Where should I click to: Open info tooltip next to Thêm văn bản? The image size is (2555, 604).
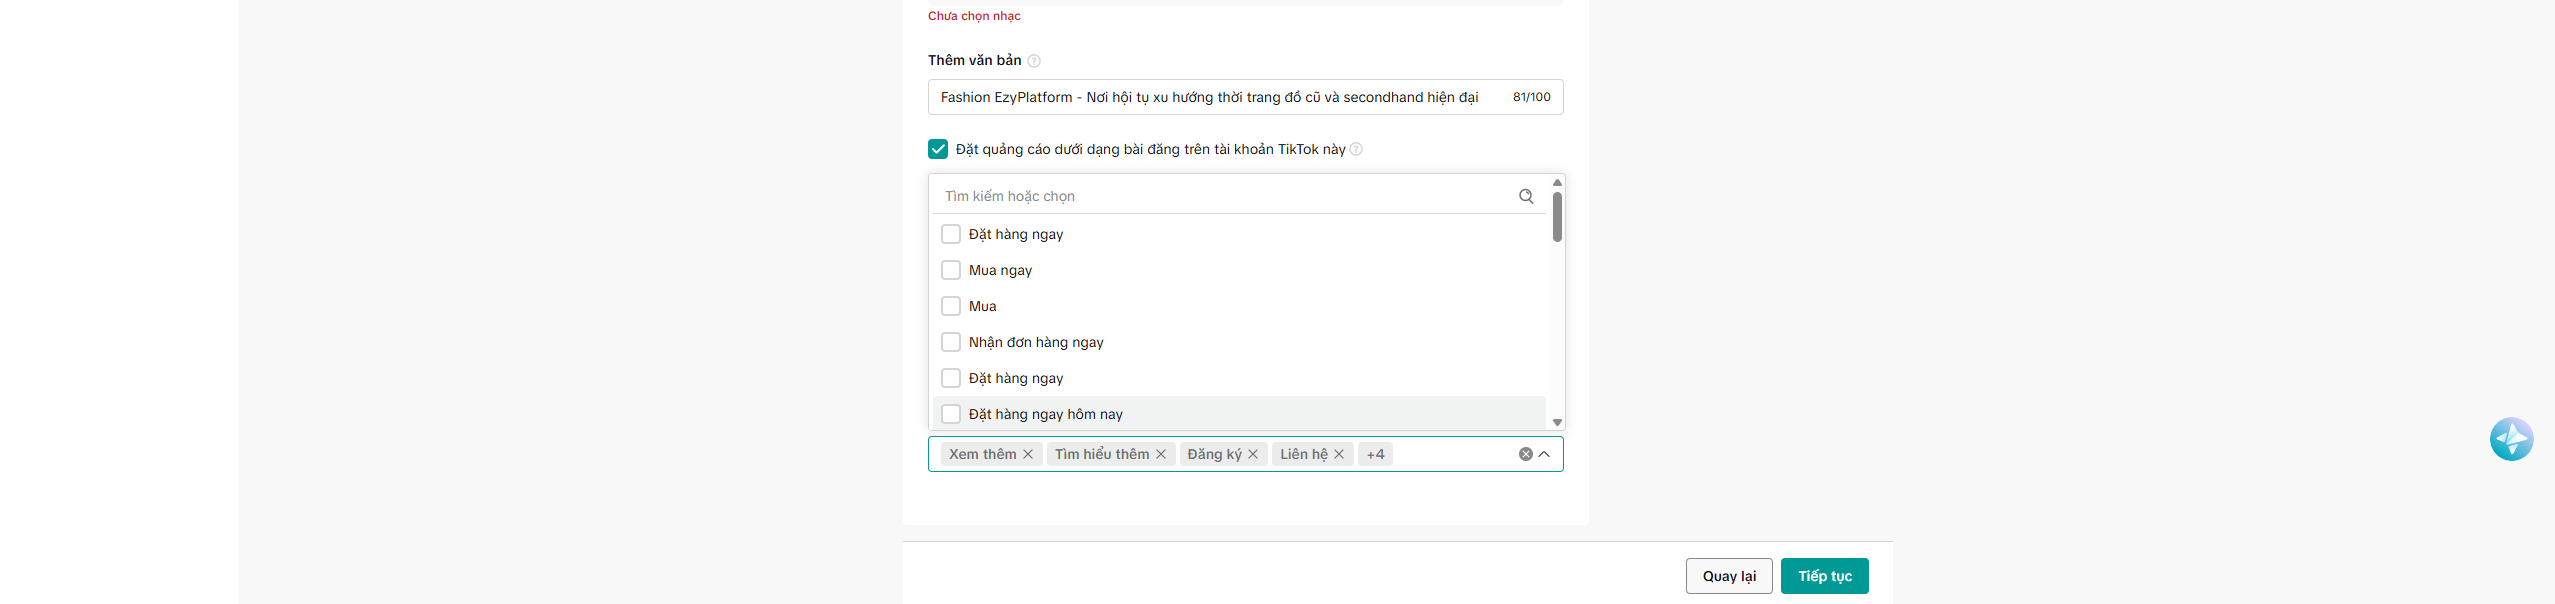click(x=1034, y=61)
